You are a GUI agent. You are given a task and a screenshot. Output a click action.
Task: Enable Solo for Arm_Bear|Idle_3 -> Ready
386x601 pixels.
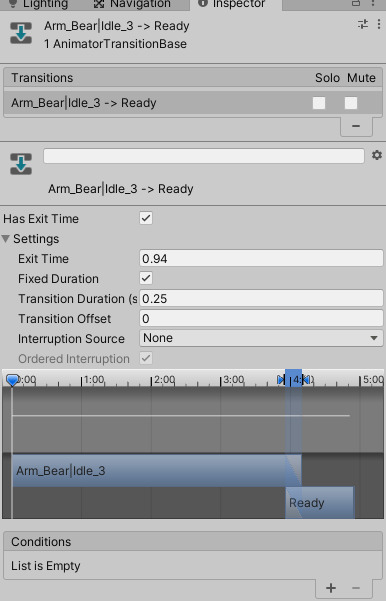[x=319, y=103]
